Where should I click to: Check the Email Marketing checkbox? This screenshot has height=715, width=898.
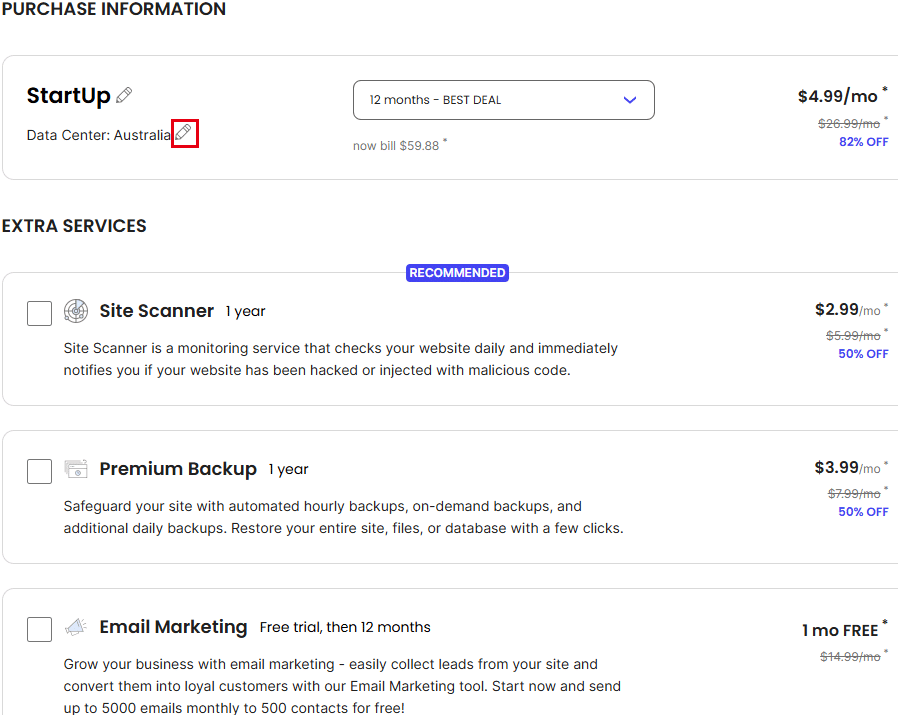pos(40,629)
